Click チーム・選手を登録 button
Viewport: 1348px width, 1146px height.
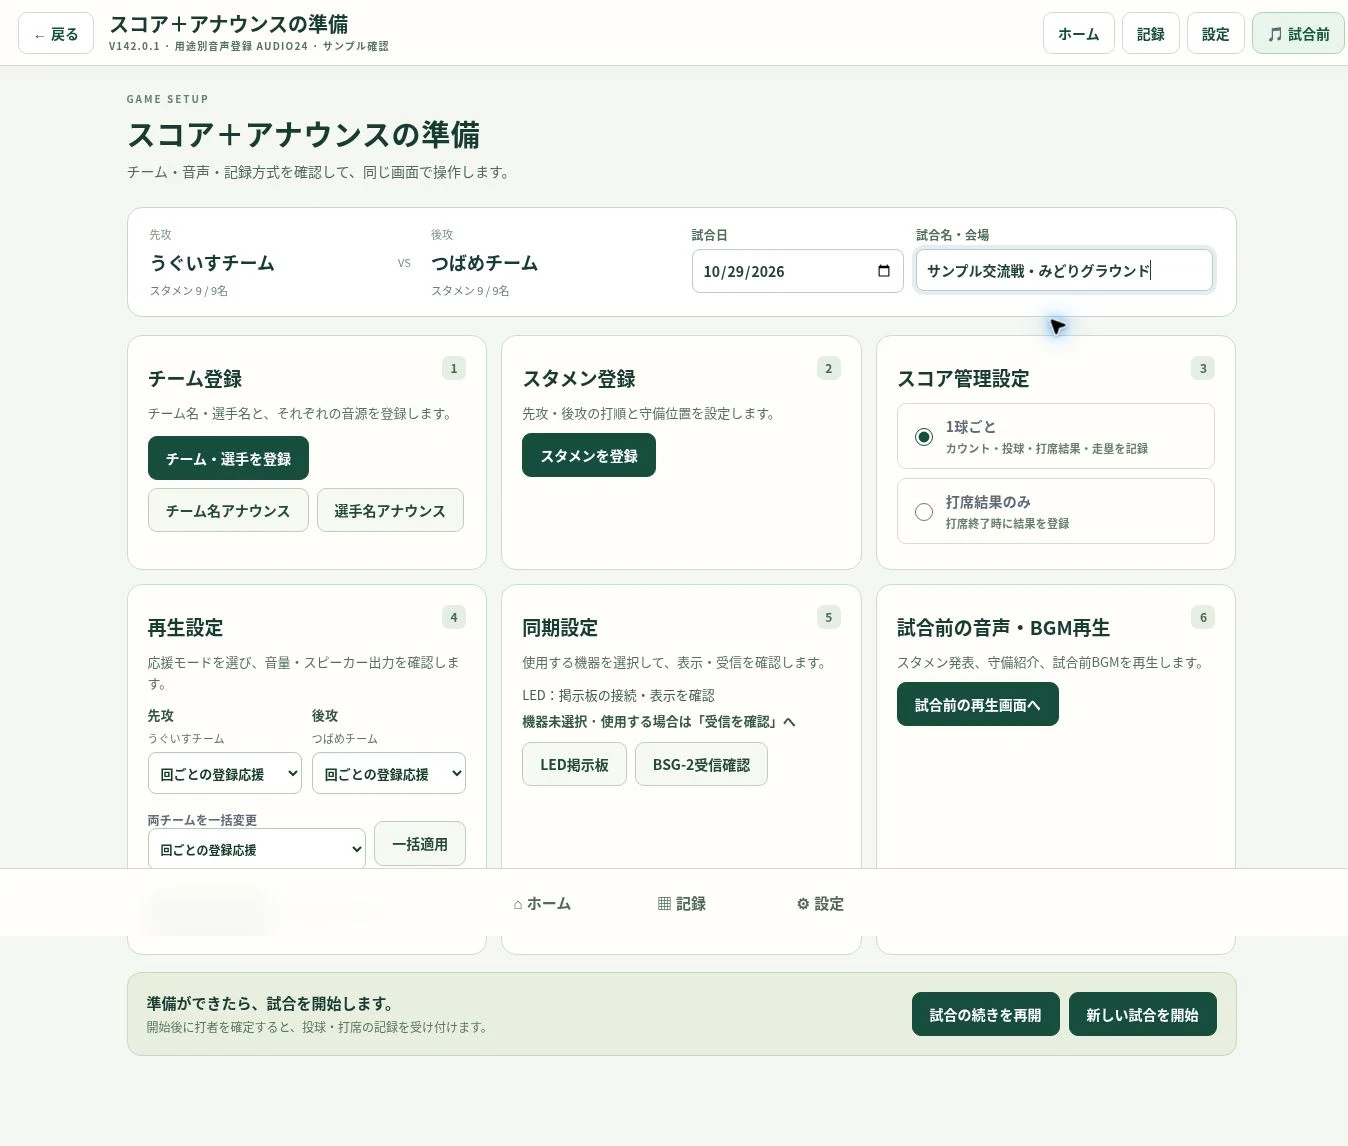[228, 458]
